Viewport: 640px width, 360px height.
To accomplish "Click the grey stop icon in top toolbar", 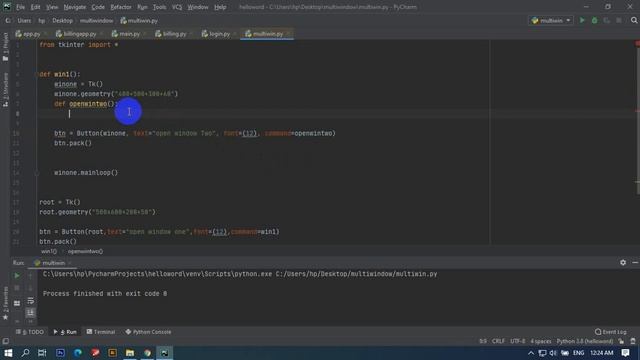I will [x=619, y=20].
